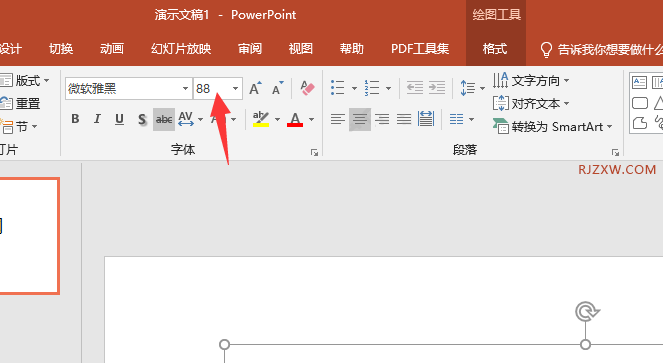Open the columns button
This screenshot has width=663, height=363.
pyautogui.click(x=461, y=119)
